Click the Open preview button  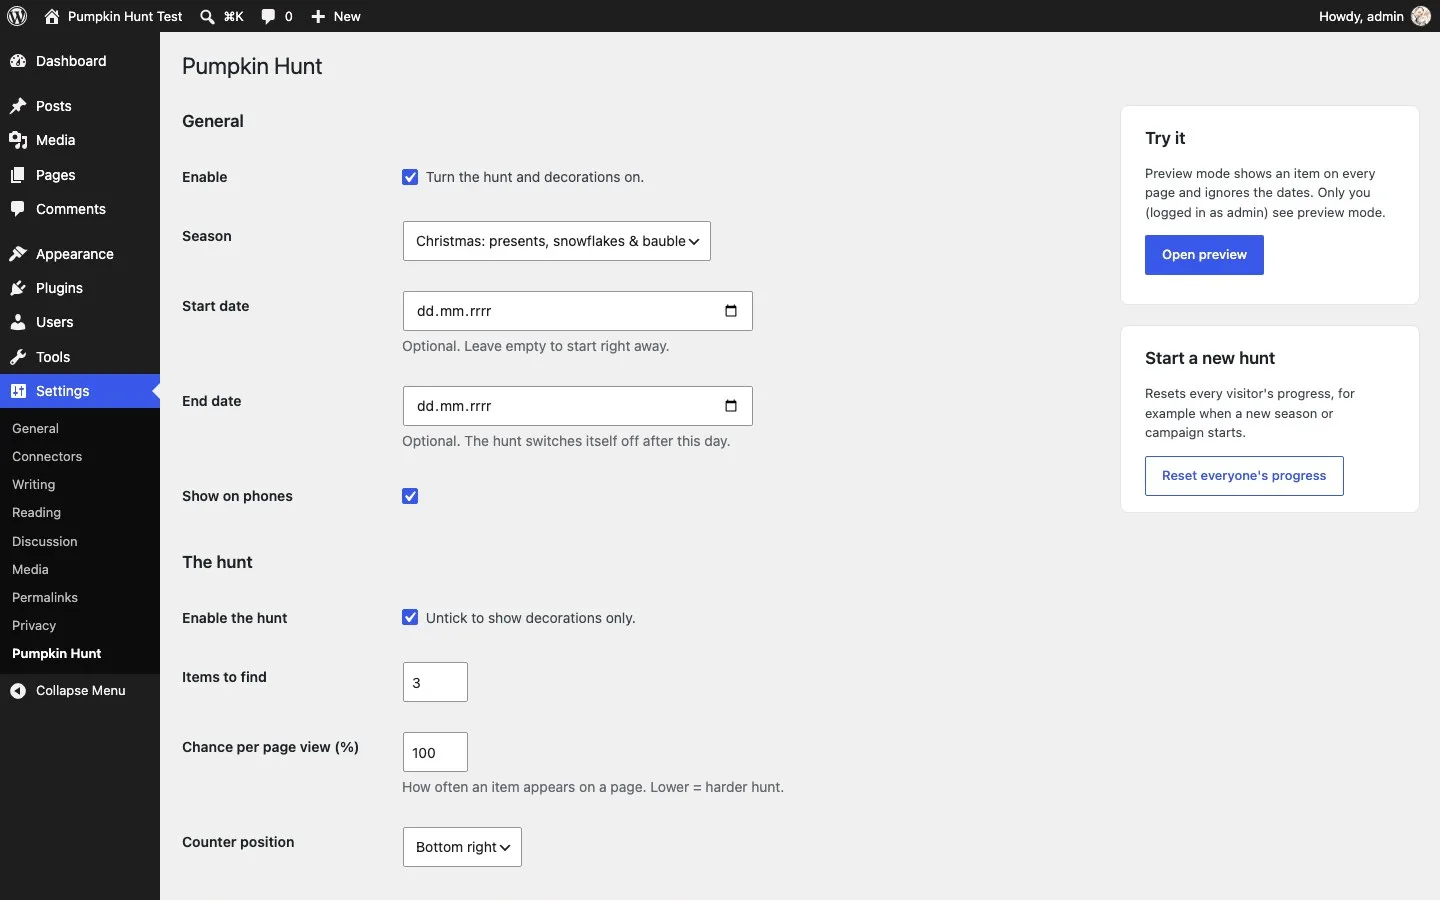point(1204,255)
